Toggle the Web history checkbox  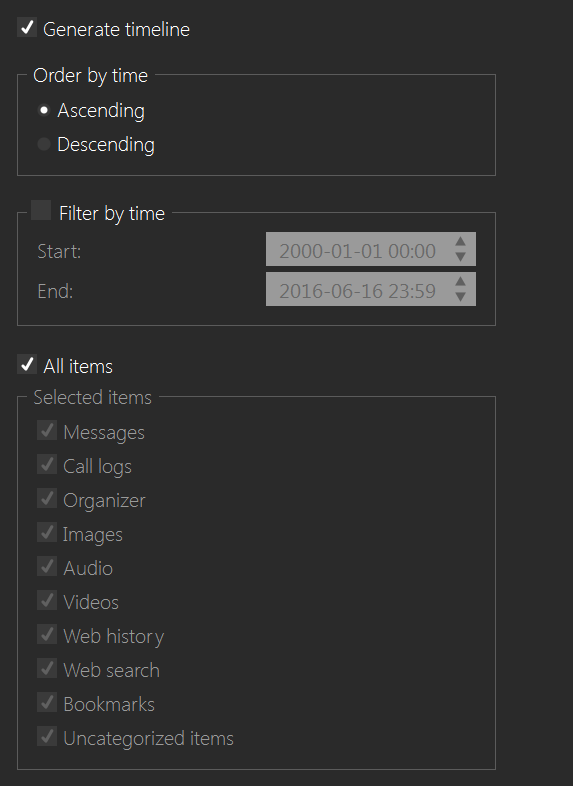click(x=47, y=635)
